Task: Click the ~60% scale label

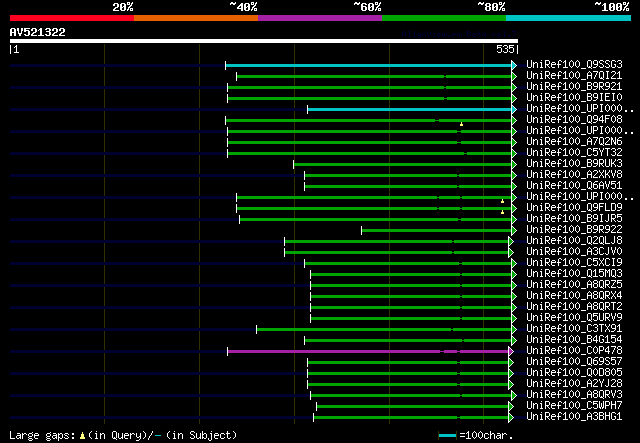Action: [x=367, y=7]
